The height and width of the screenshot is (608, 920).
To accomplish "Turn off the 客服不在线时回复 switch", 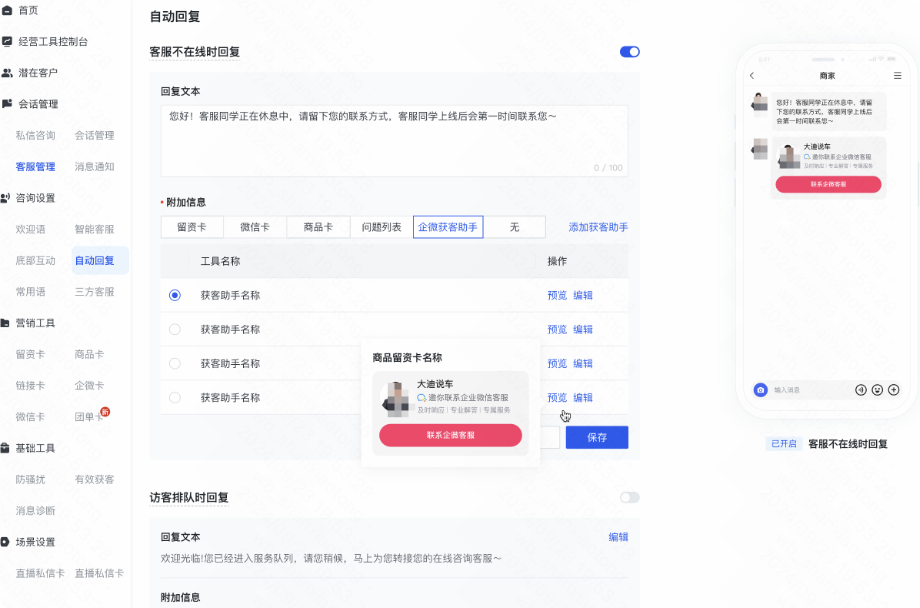I will coord(630,52).
